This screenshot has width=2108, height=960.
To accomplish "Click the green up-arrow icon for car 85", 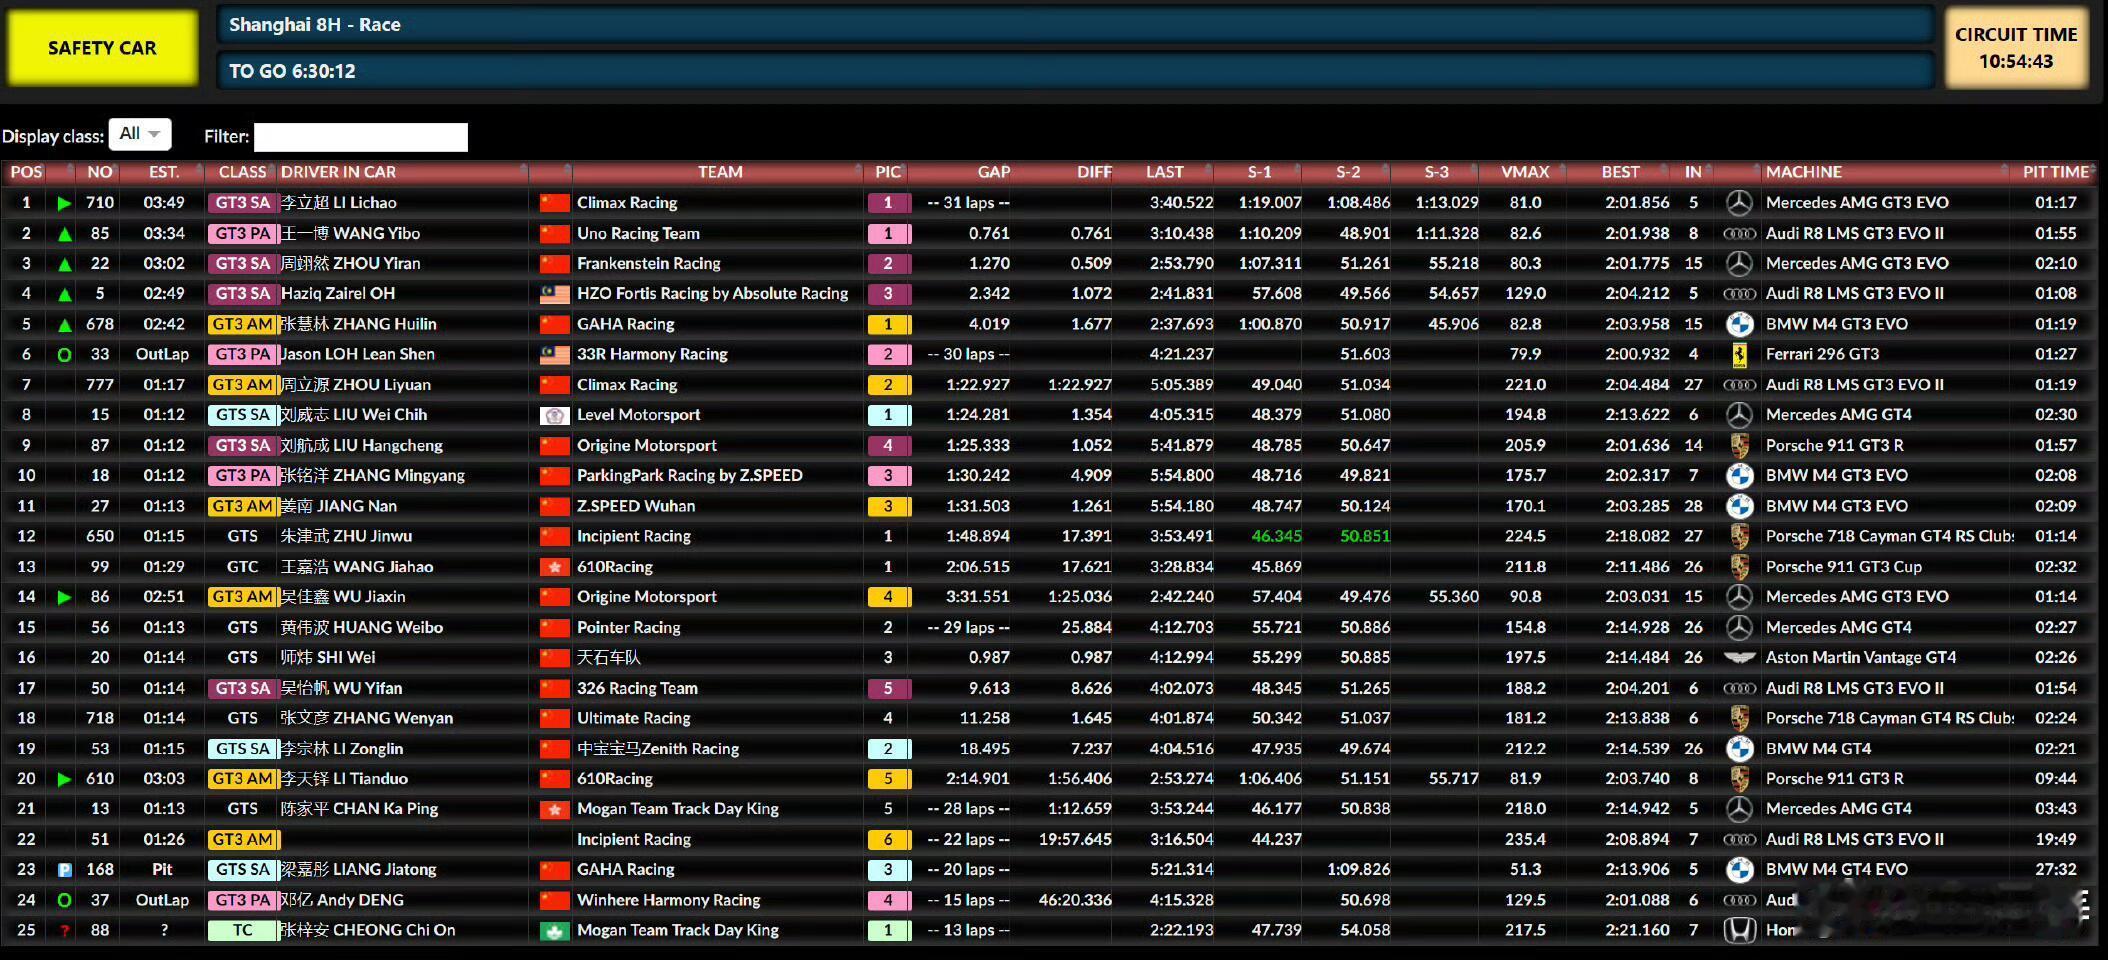I will pos(65,234).
